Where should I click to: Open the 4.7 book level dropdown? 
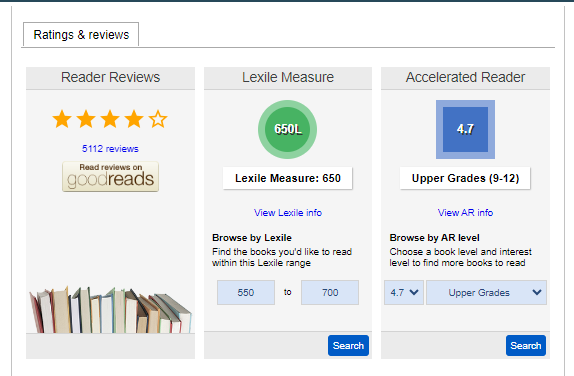404,293
